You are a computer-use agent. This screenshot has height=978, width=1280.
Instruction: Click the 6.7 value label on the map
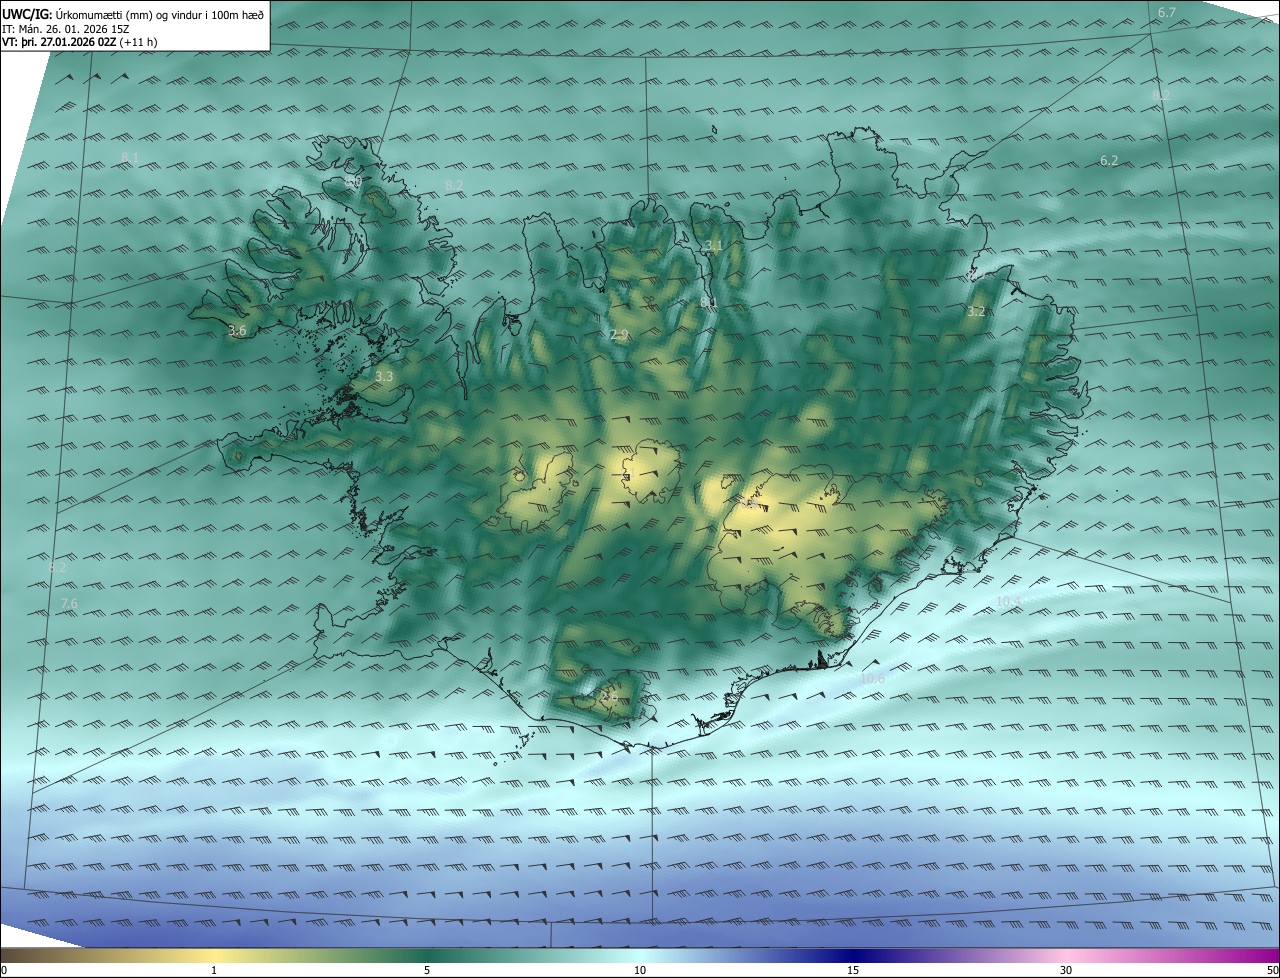click(1166, 12)
